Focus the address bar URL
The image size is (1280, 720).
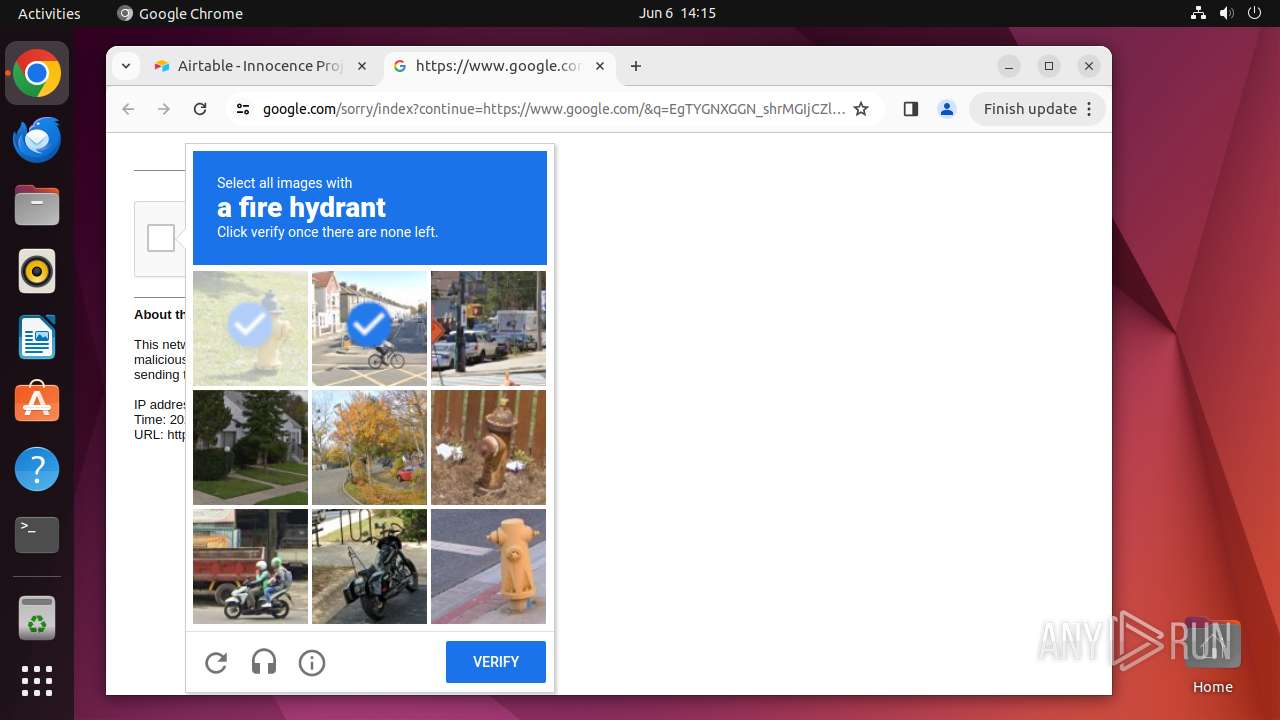tap(554, 109)
